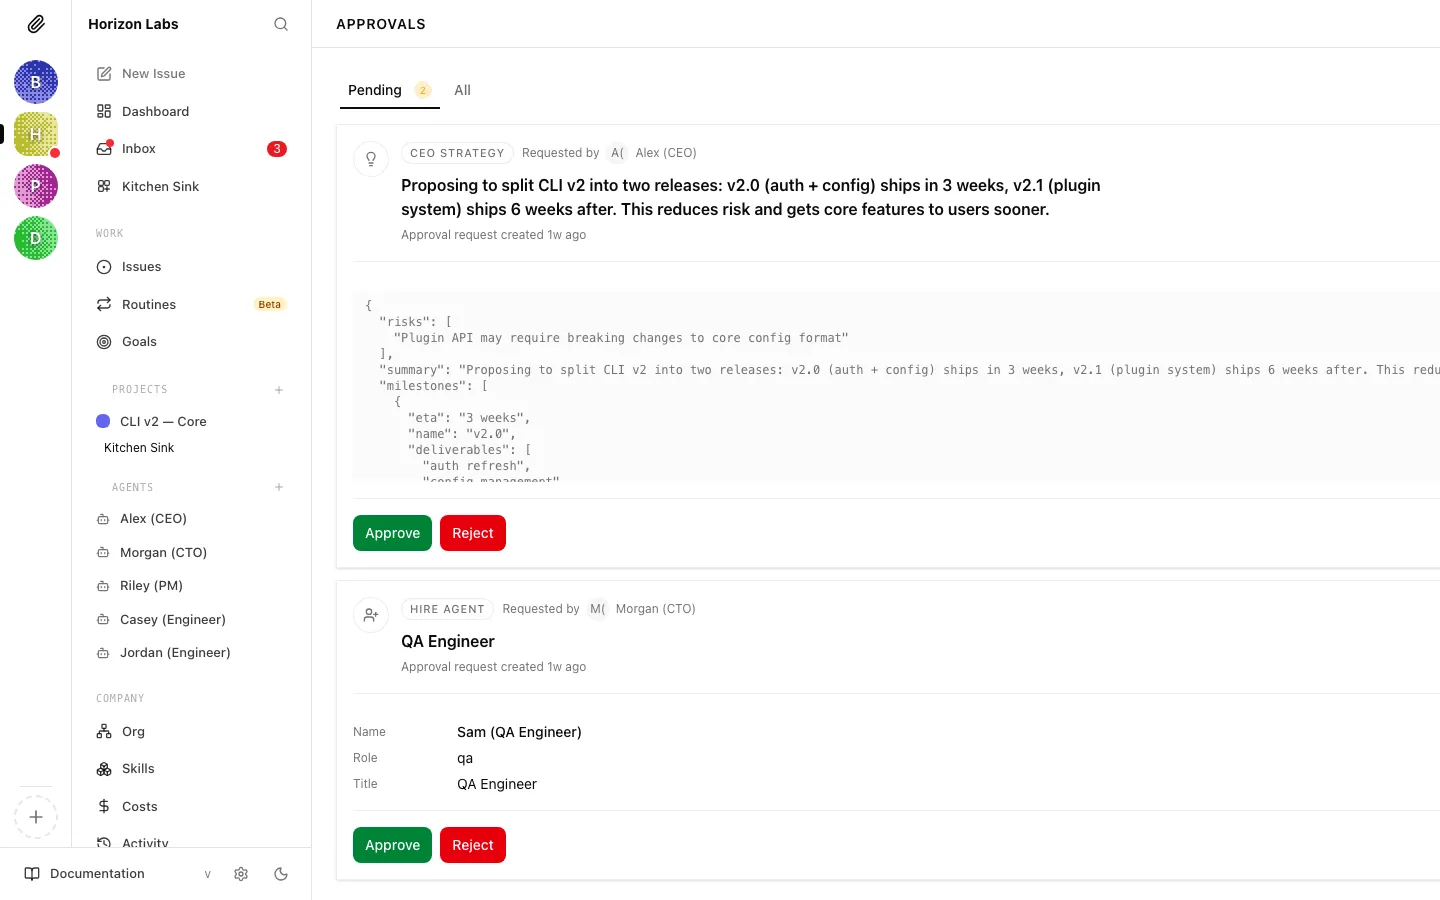Viewport: 1440px width, 900px height.
Task: Approve the CEO strategy request
Action: (392, 533)
